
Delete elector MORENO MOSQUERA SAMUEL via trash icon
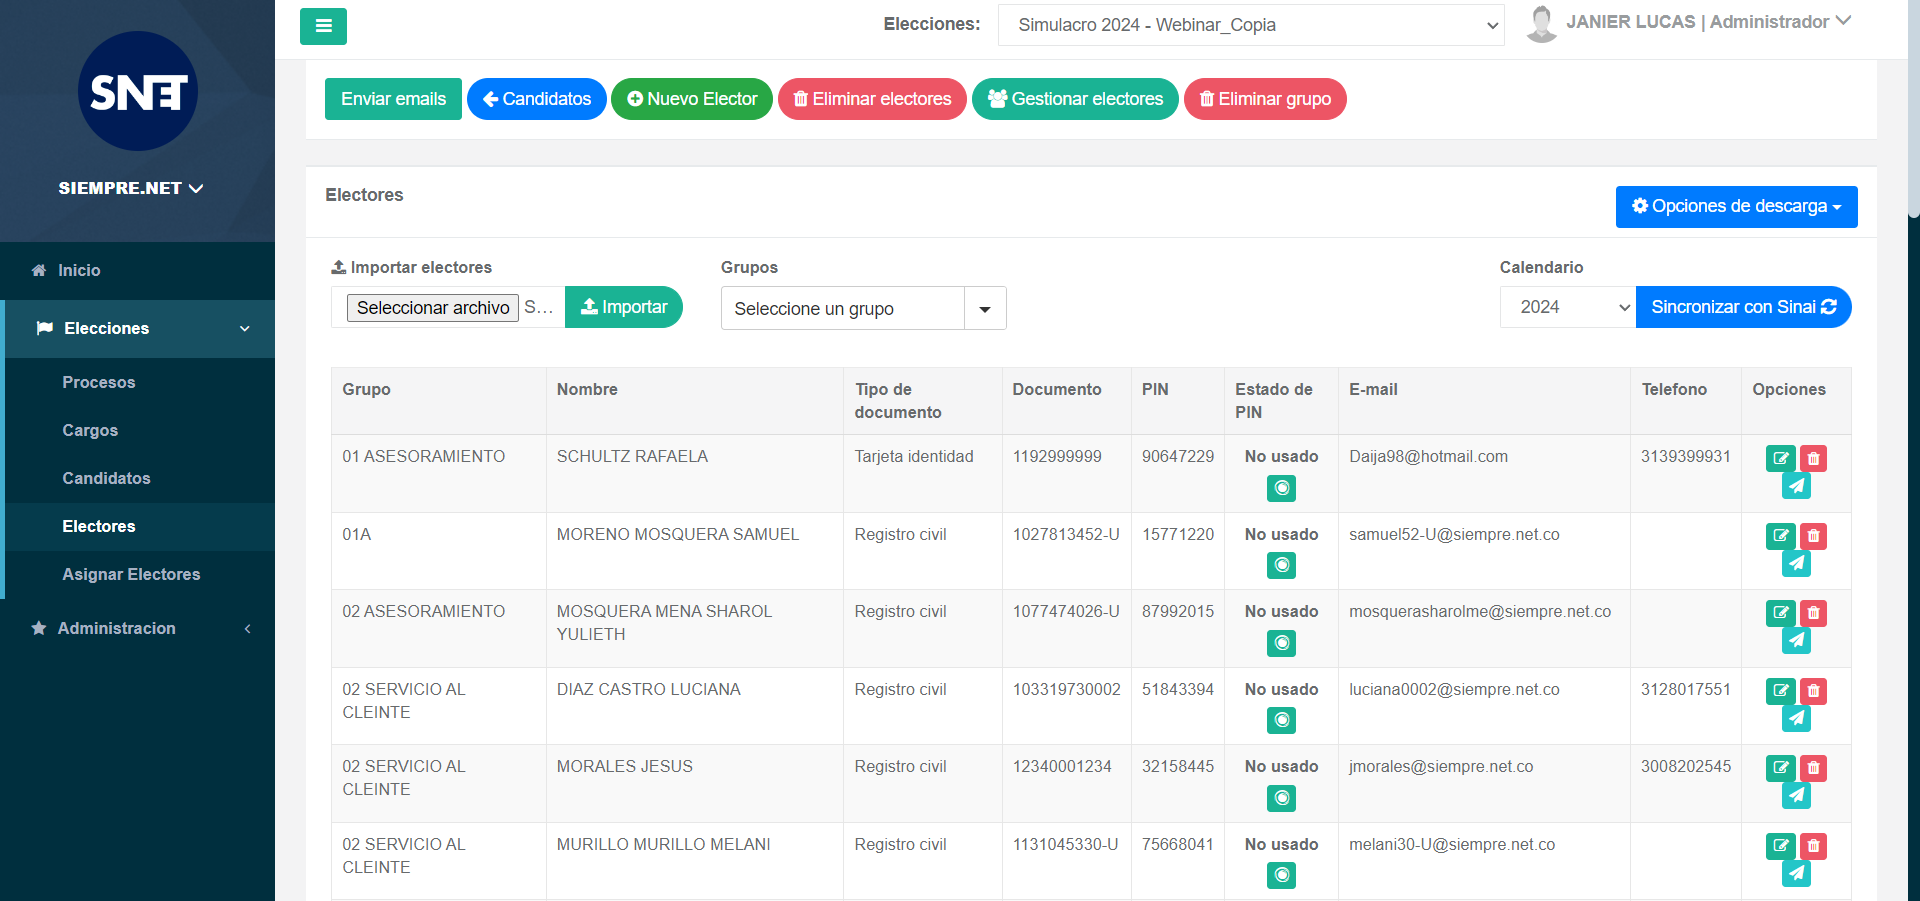1813,536
